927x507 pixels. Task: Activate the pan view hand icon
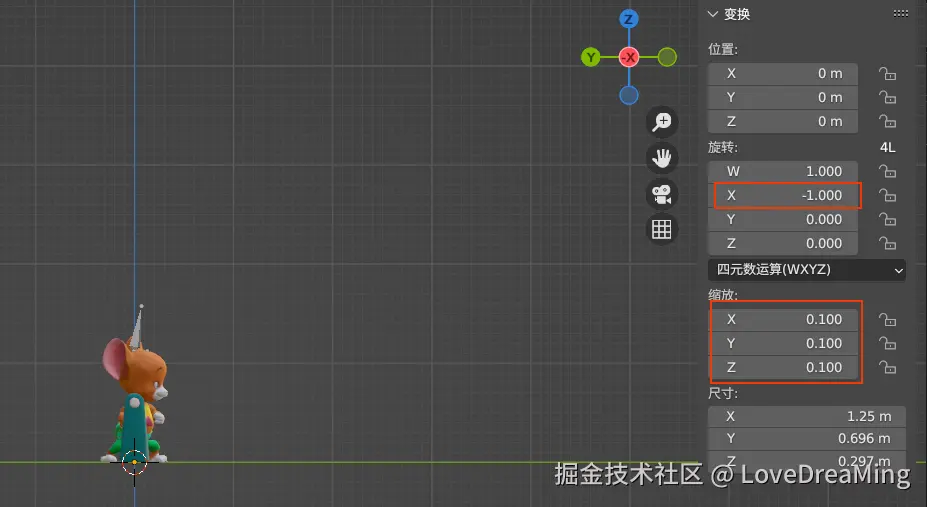click(x=662, y=158)
